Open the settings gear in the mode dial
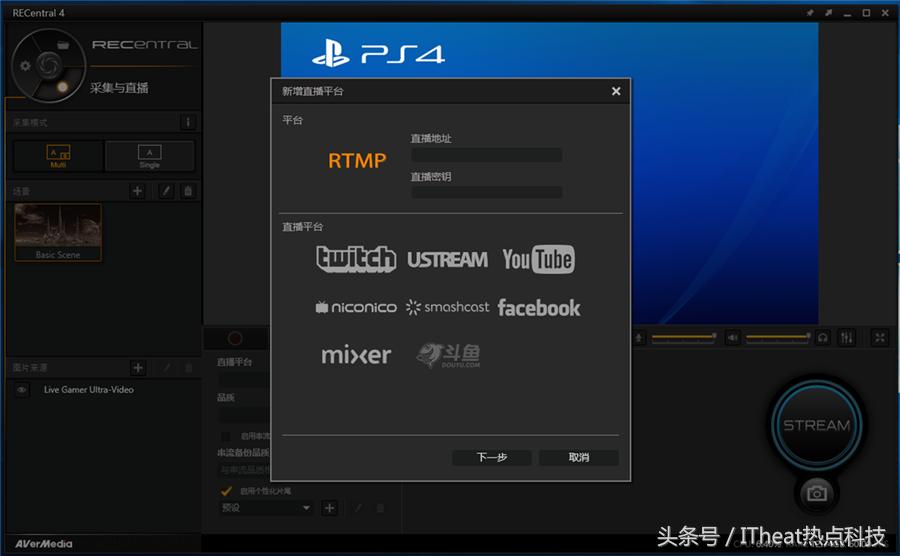900x556 pixels. tap(25, 65)
